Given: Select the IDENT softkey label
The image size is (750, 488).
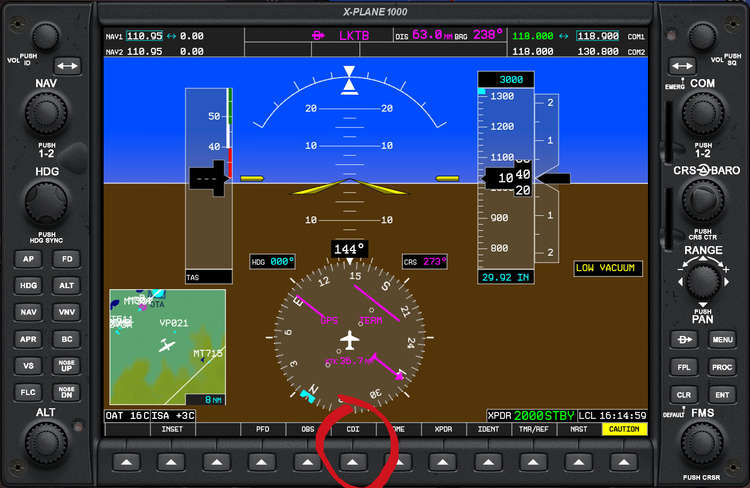Looking at the screenshot, I should click(488, 430).
